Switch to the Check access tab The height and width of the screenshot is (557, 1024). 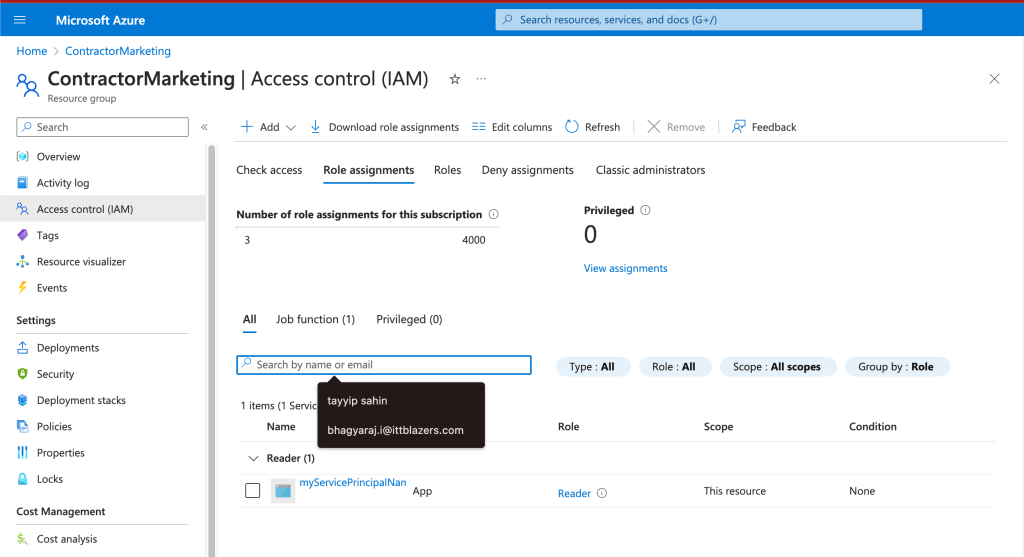[269, 170]
